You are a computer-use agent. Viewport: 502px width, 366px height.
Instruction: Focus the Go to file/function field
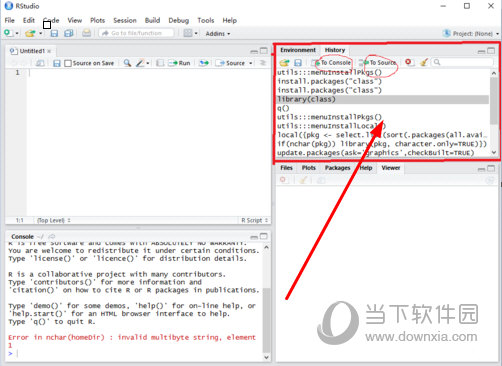[x=136, y=33]
